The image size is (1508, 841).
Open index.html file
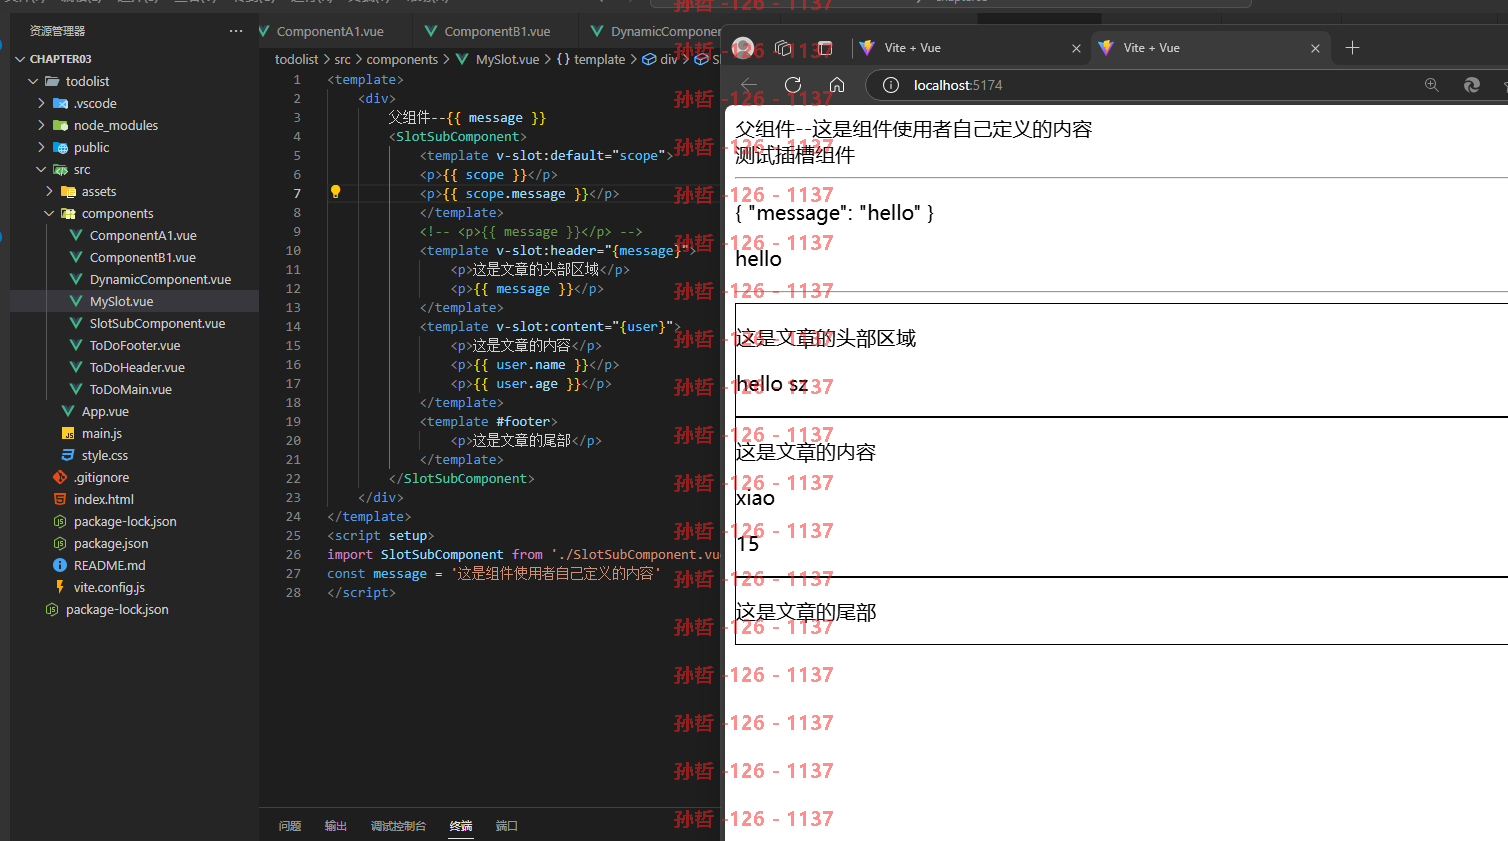click(x=104, y=499)
